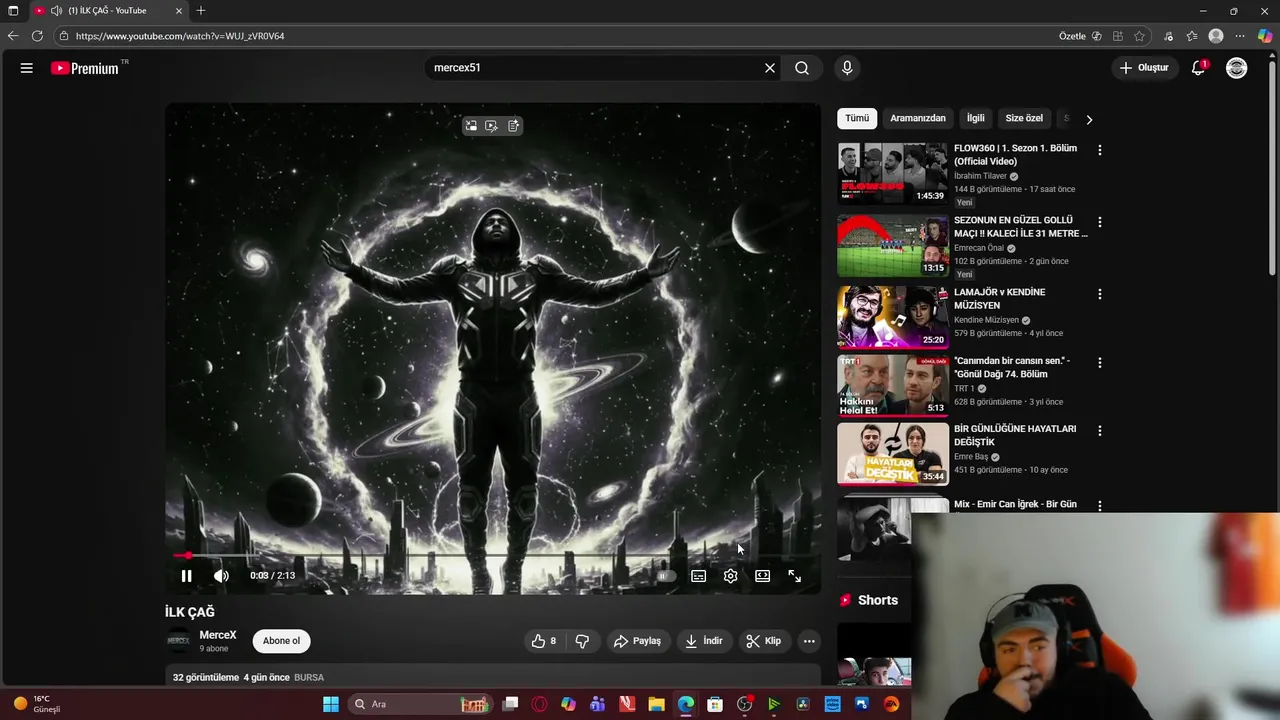Select the Tümü filter chip
The width and height of the screenshot is (1280, 720).
click(x=857, y=118)
